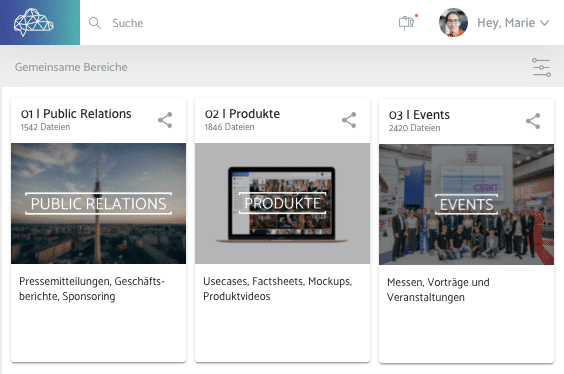564x374 pixels.
Task: Open the Events group photo thumbnail
Action: (467, 205)
